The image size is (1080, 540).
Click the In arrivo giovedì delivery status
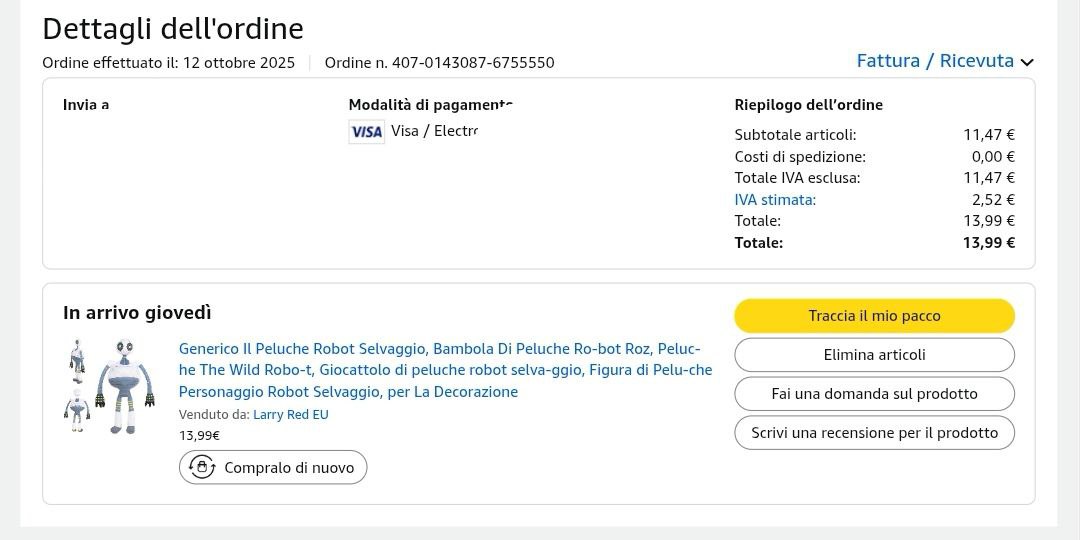tap(137, 313)
